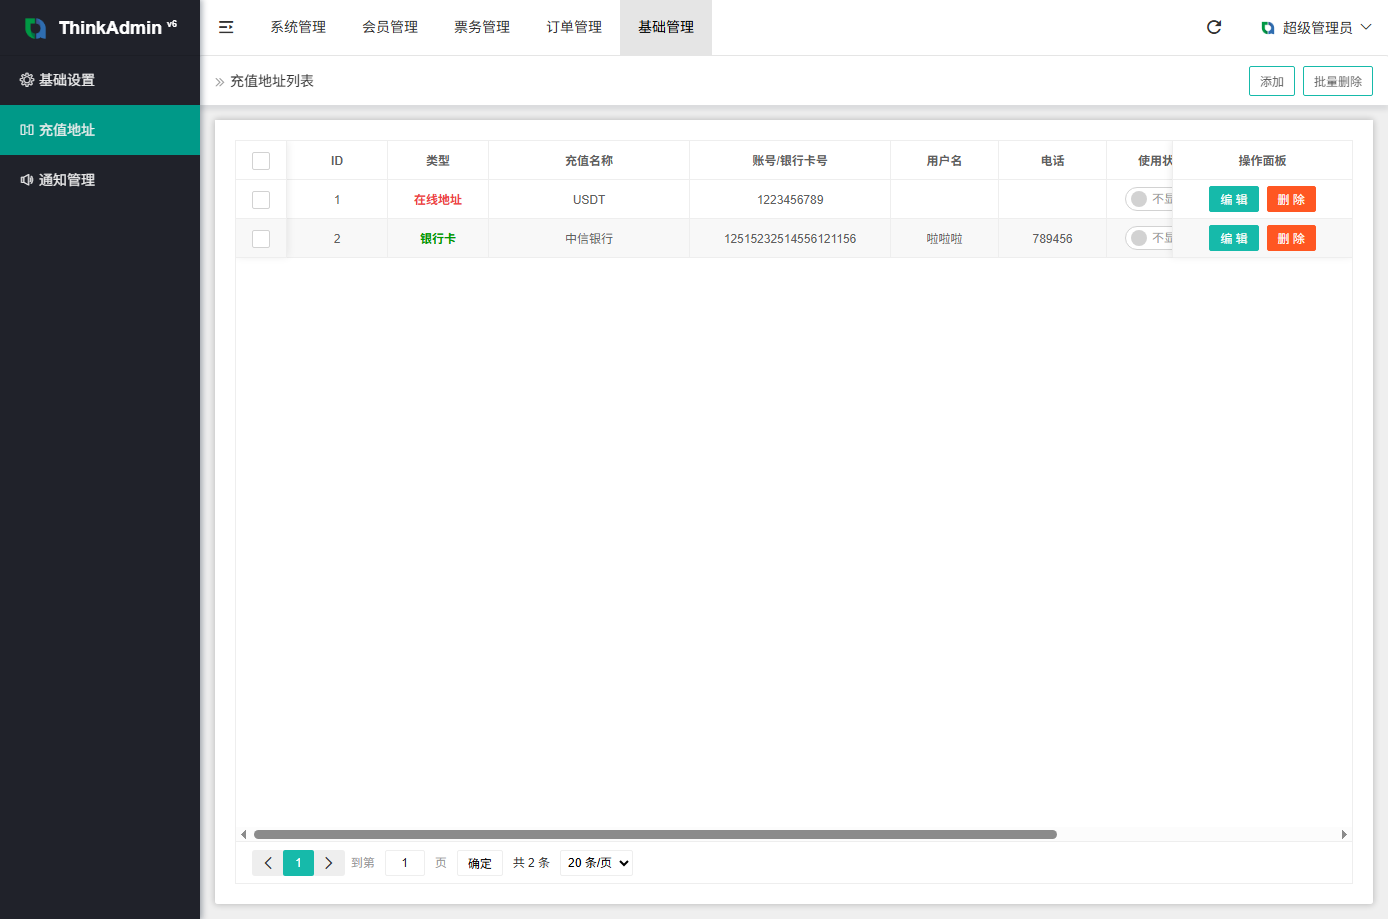Switch to the 会员管理 tab
This screenshot has width=1388, height=919.
(390, 27)
